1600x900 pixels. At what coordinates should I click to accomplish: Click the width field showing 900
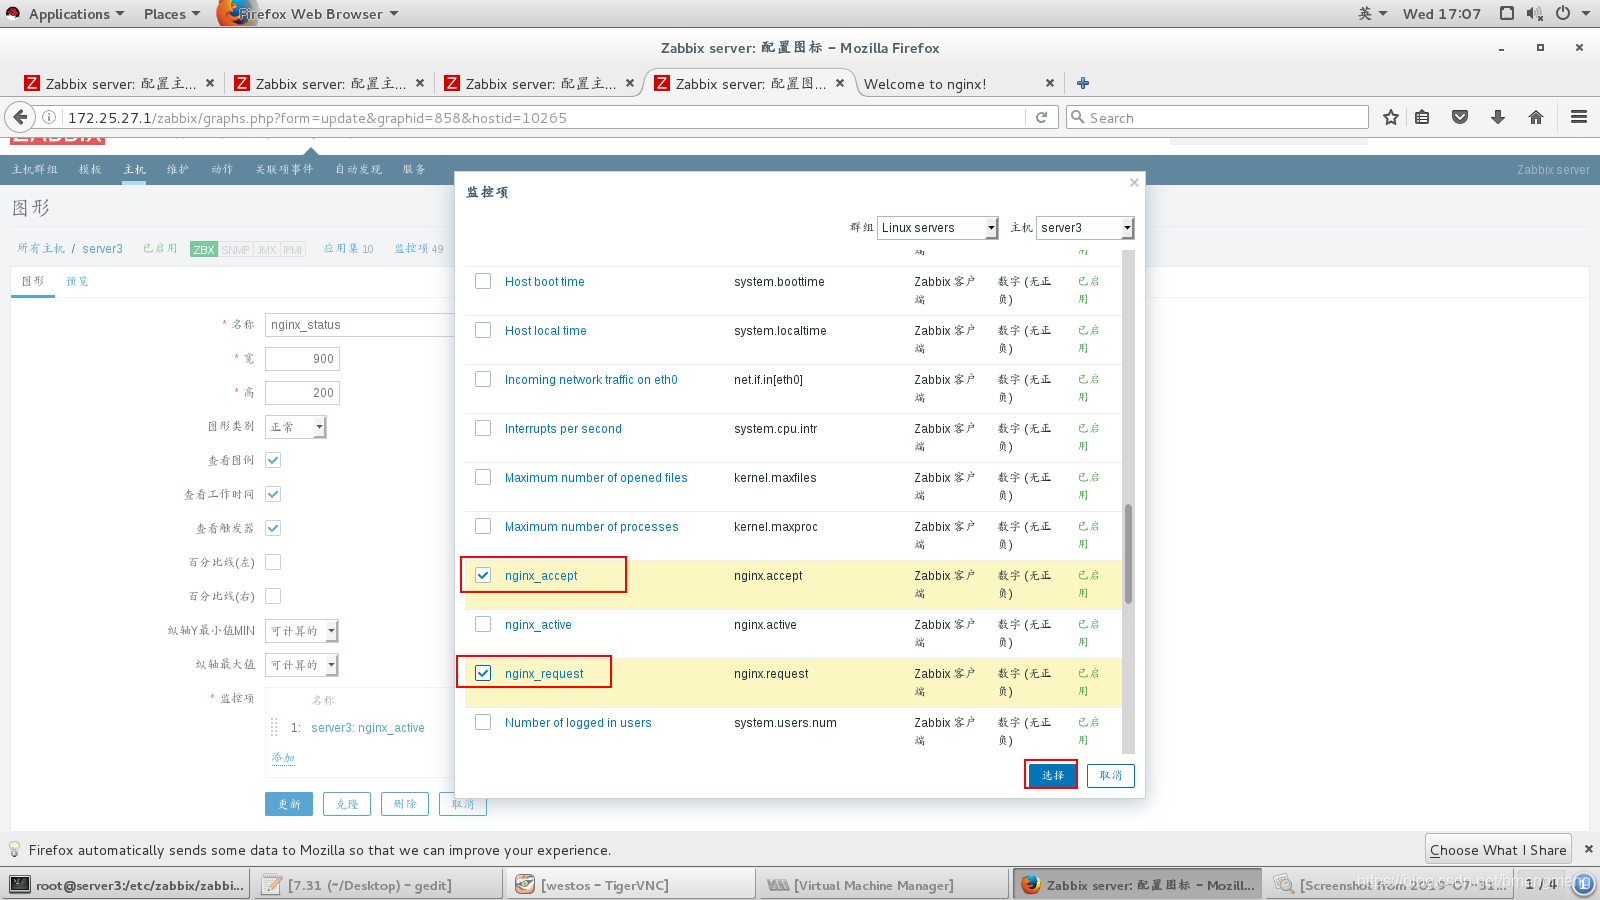pyautogui.click(x=302, y=359)
